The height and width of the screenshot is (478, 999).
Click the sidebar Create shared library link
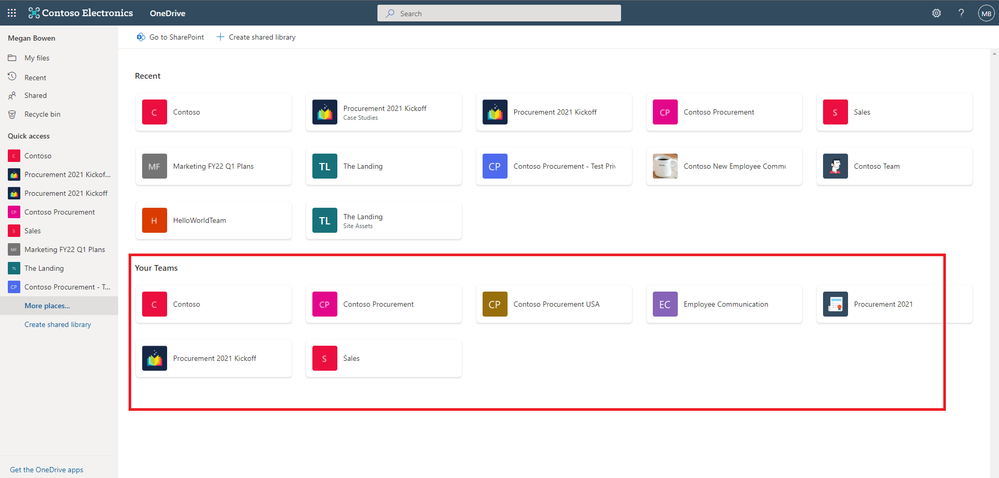(x=57, y=324)
